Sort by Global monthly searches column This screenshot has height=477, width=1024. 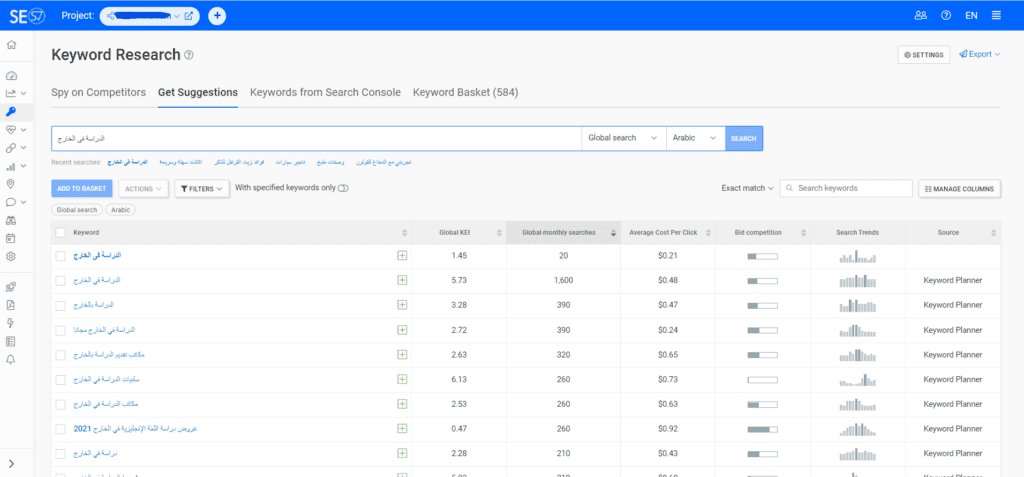(563, 233)
